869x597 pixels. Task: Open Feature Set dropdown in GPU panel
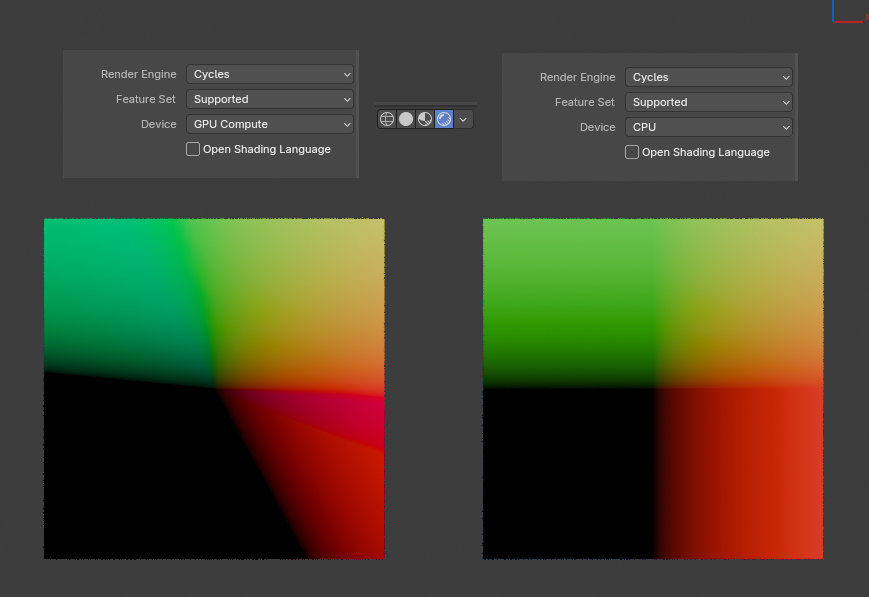click(x=270, y=99)
